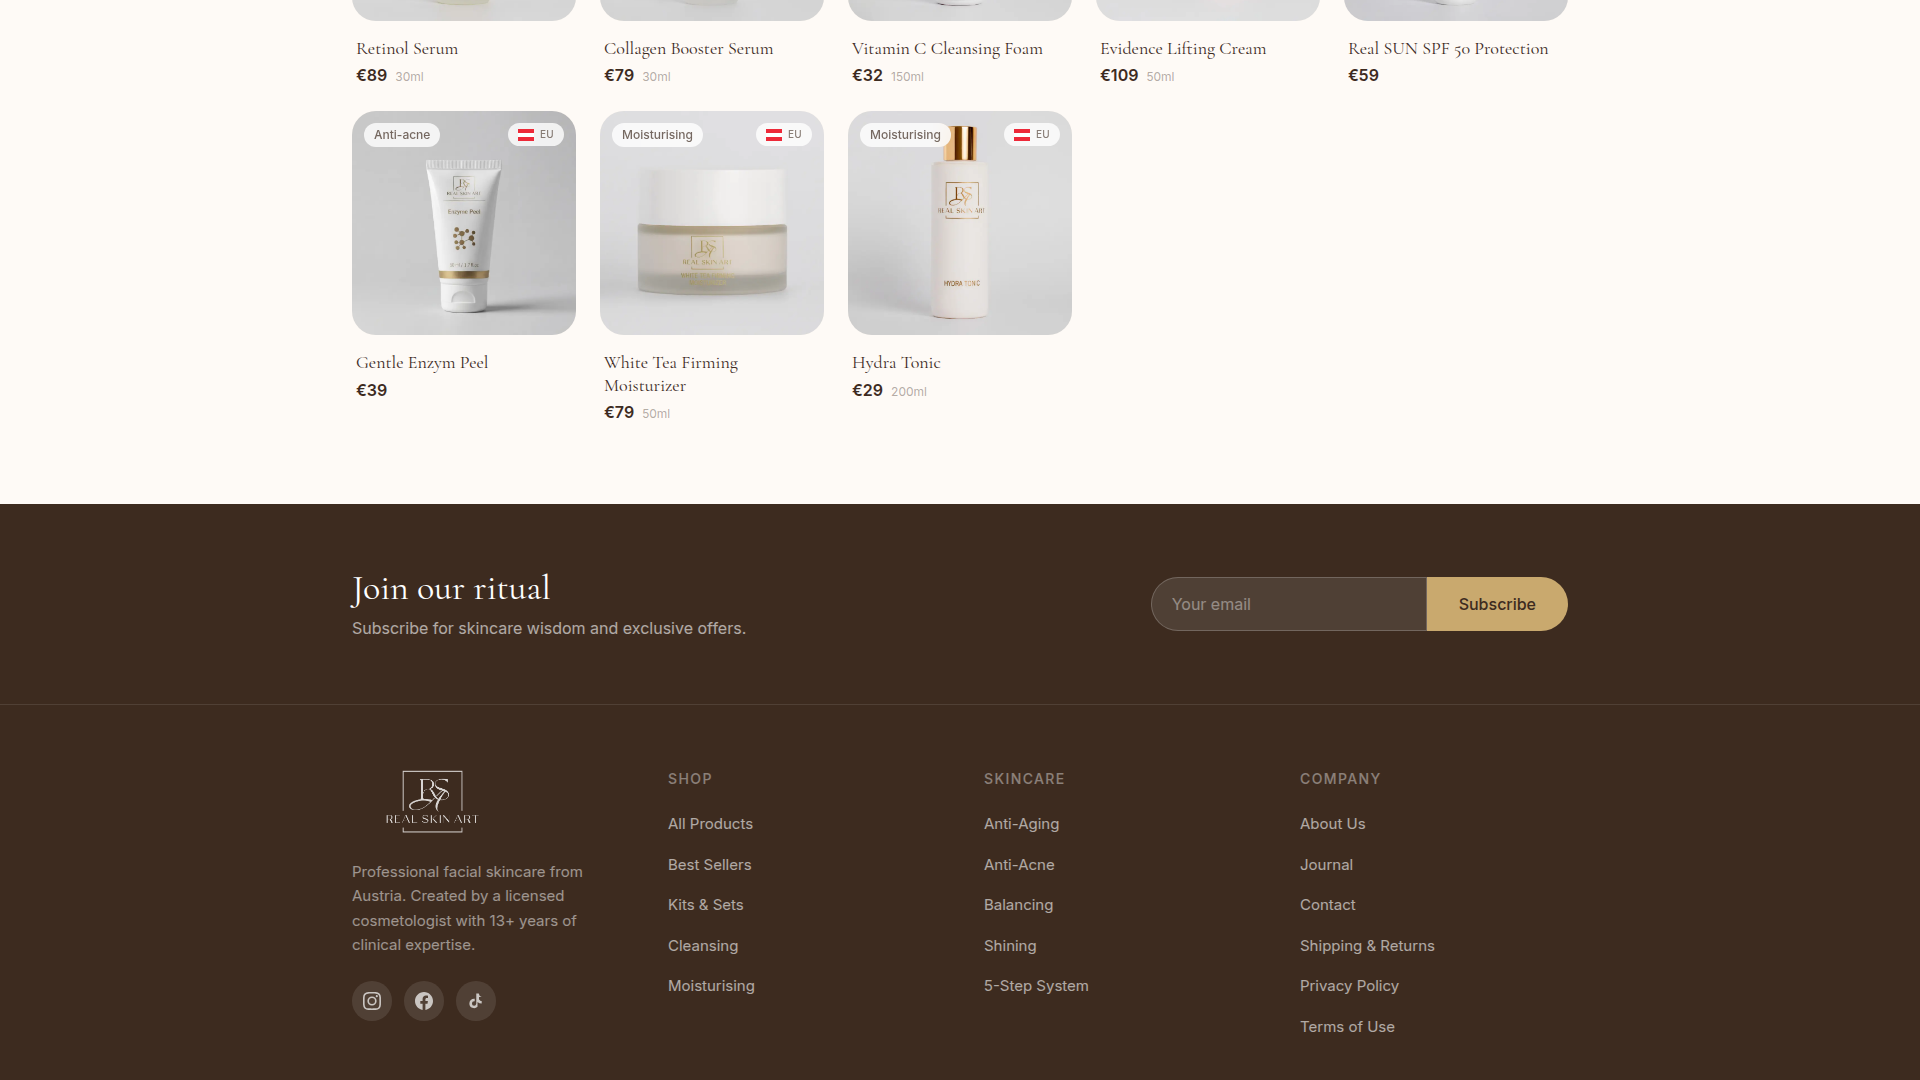
Task: Open the 5-Step System link
Action: [x=1036, y=986]
